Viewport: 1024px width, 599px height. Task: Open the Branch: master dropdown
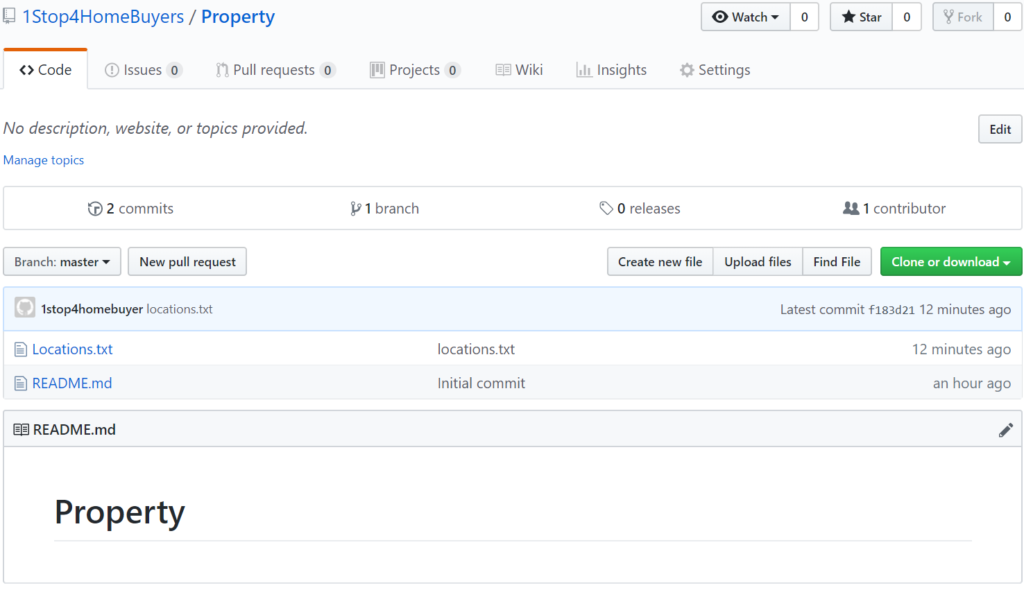click(x=62, y=262)
